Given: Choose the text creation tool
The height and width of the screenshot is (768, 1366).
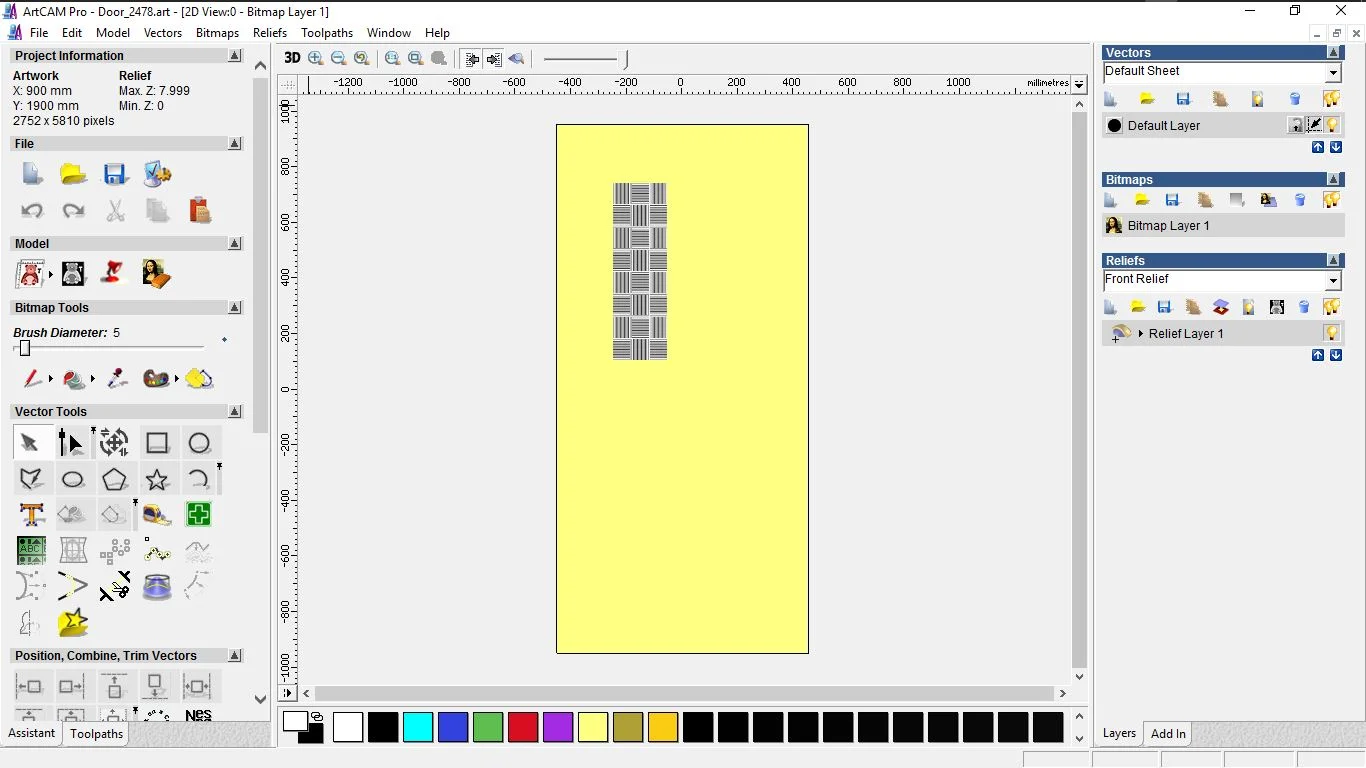Looking at the screenshot, I should click(x=32, y=515).
